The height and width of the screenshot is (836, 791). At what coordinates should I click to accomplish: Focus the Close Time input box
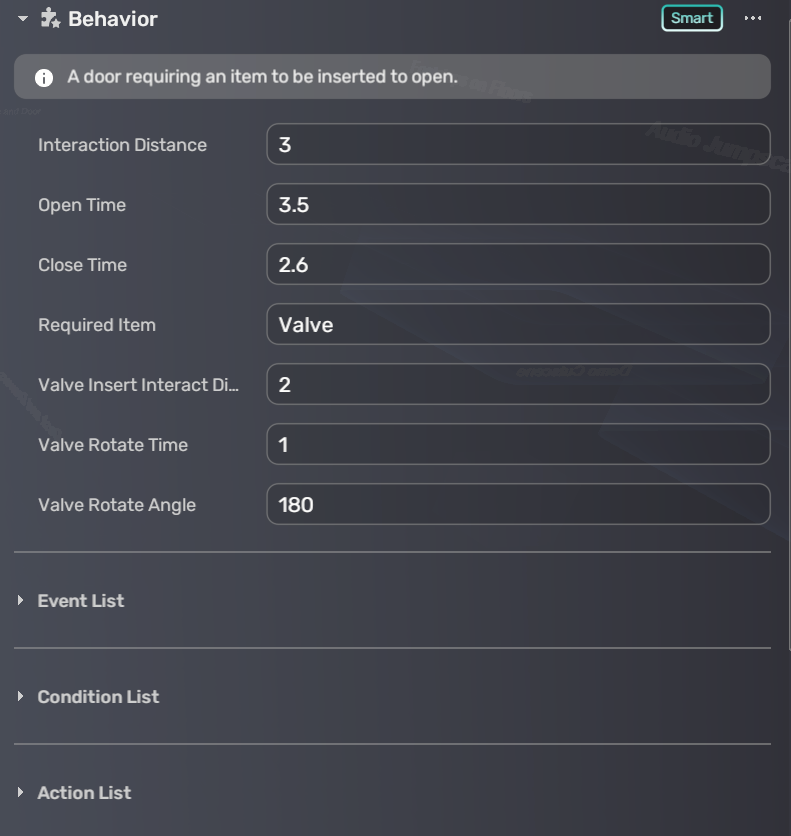pos(518,265)
